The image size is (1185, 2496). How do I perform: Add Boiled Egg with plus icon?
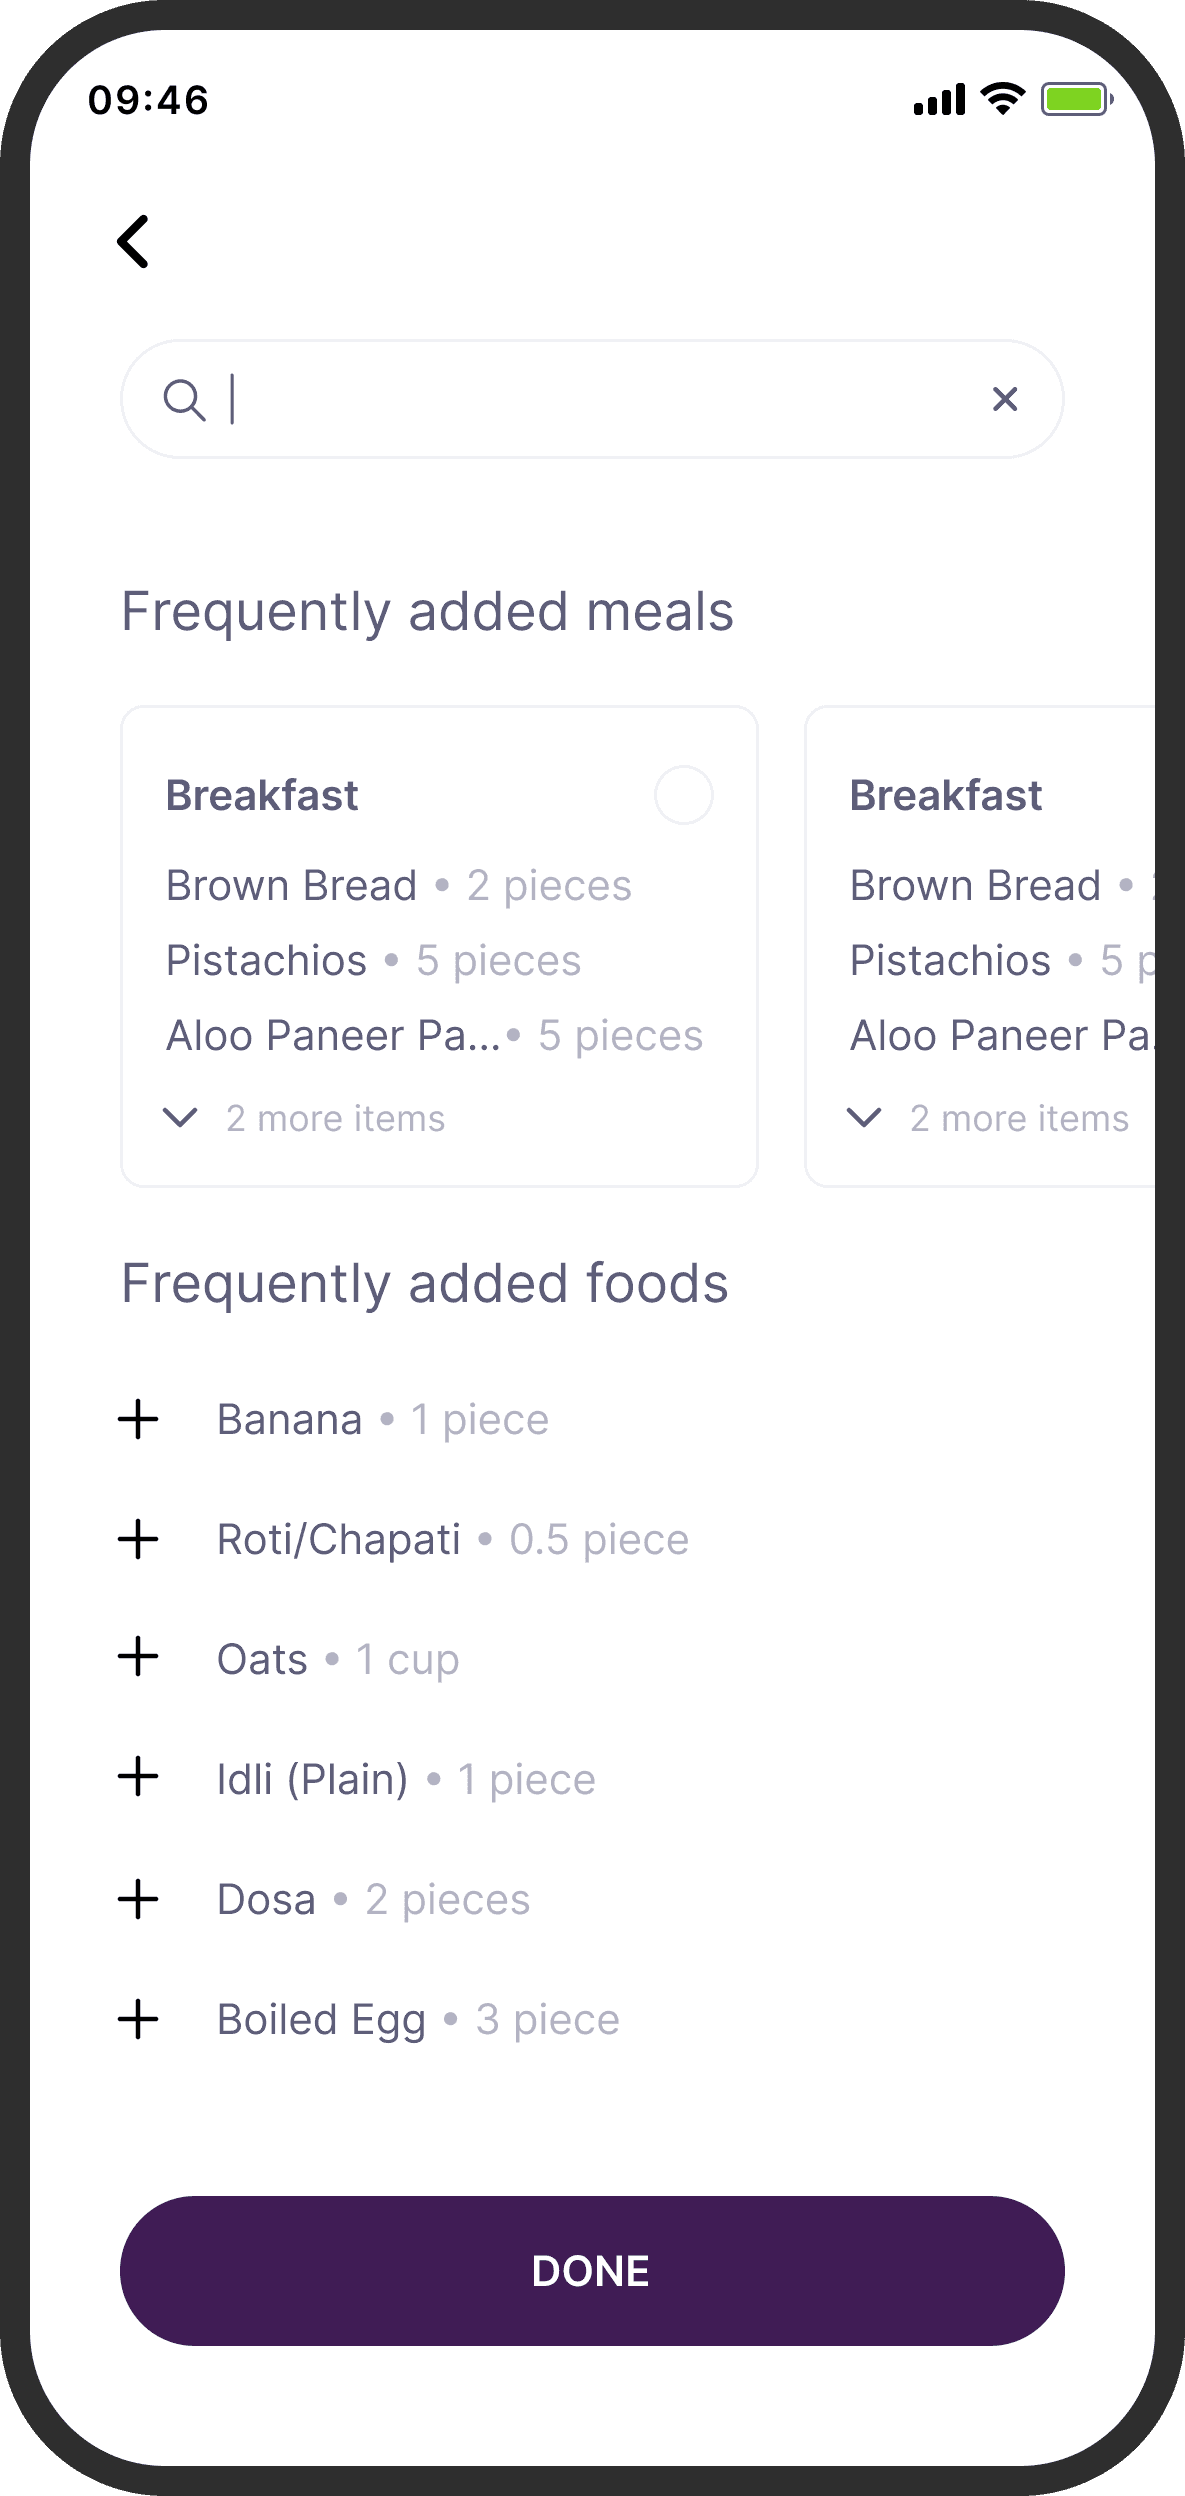click(138, 2020)
